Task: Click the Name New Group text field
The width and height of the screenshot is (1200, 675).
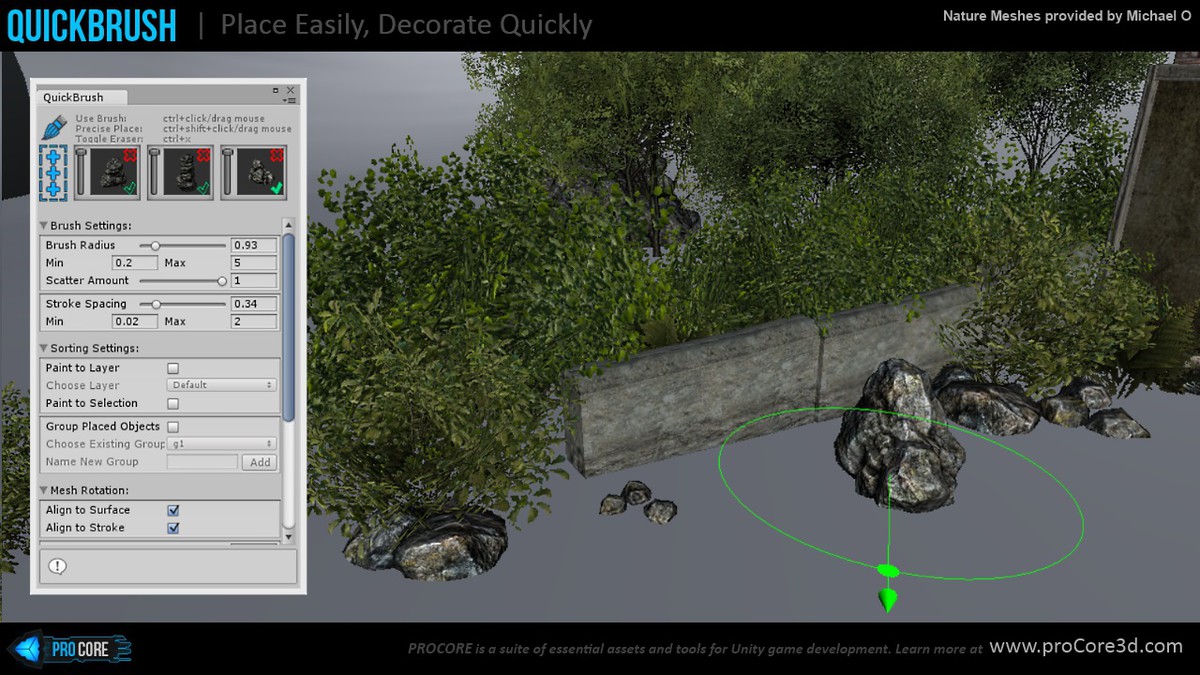Action: point(202,462)
